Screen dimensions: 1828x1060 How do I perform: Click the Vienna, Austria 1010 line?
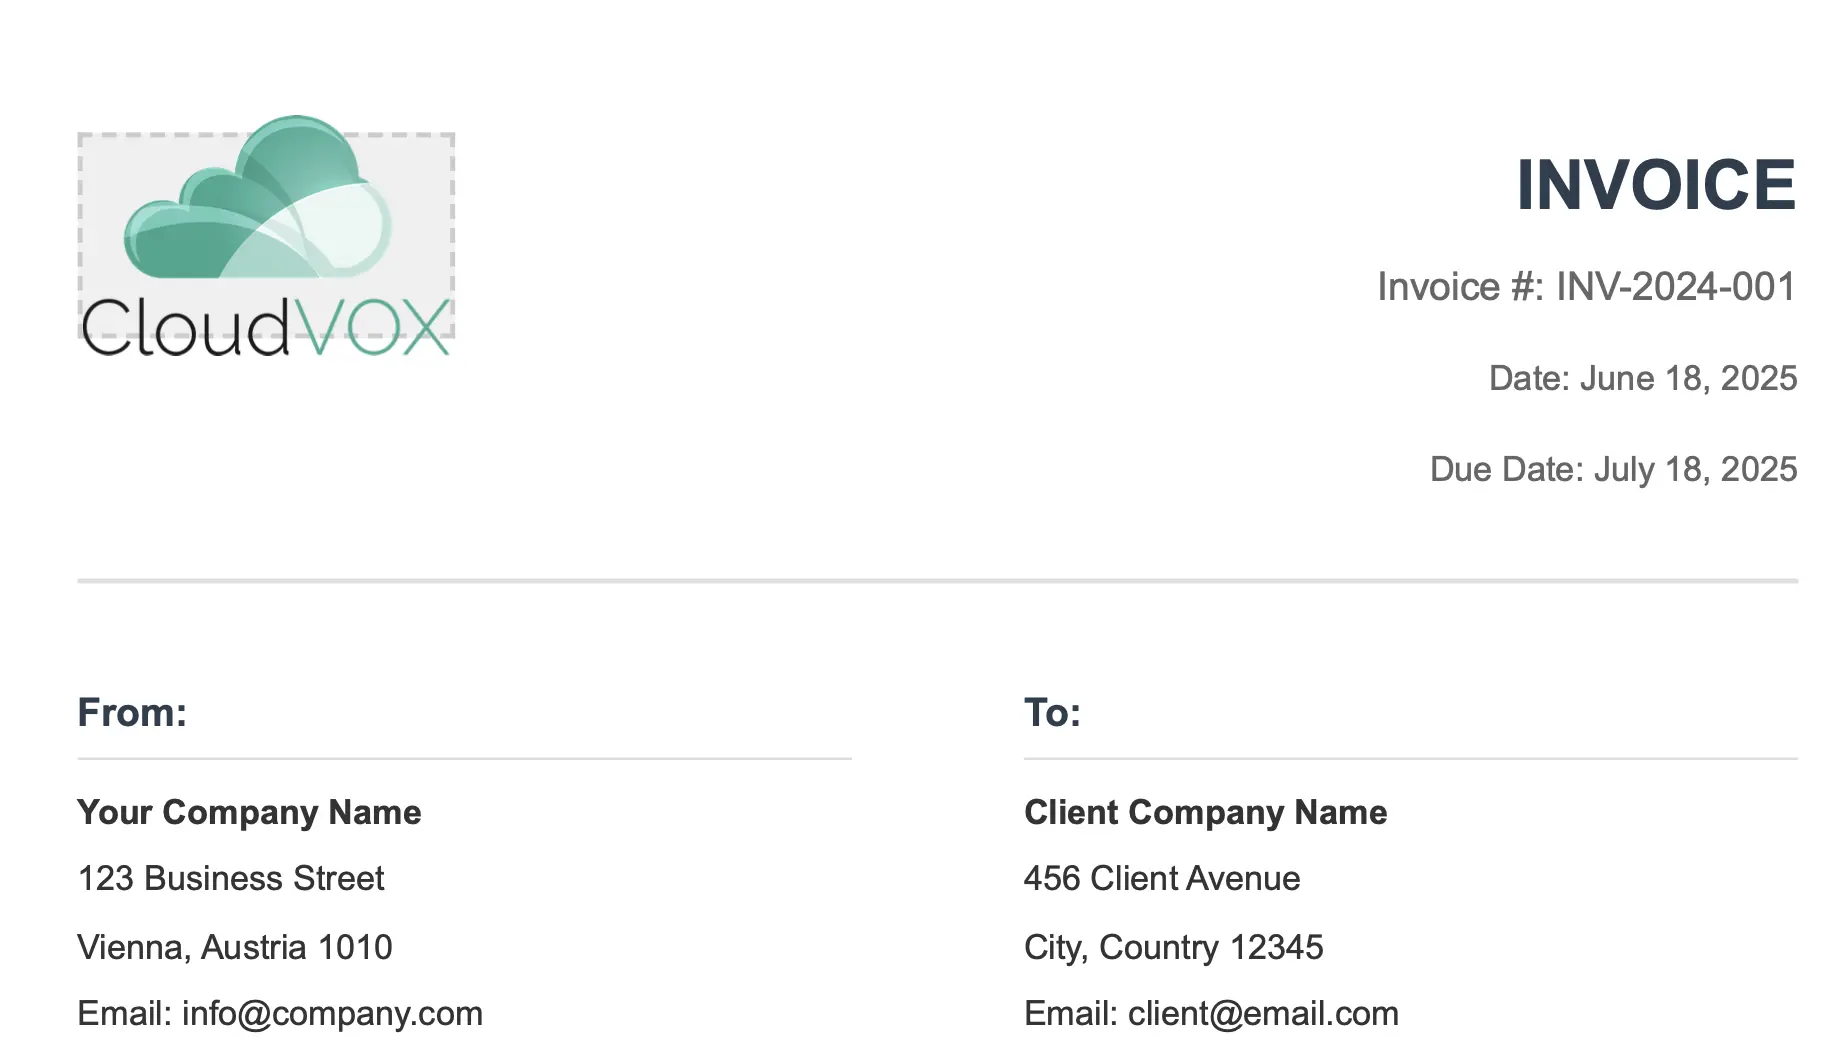click(235, 947)
